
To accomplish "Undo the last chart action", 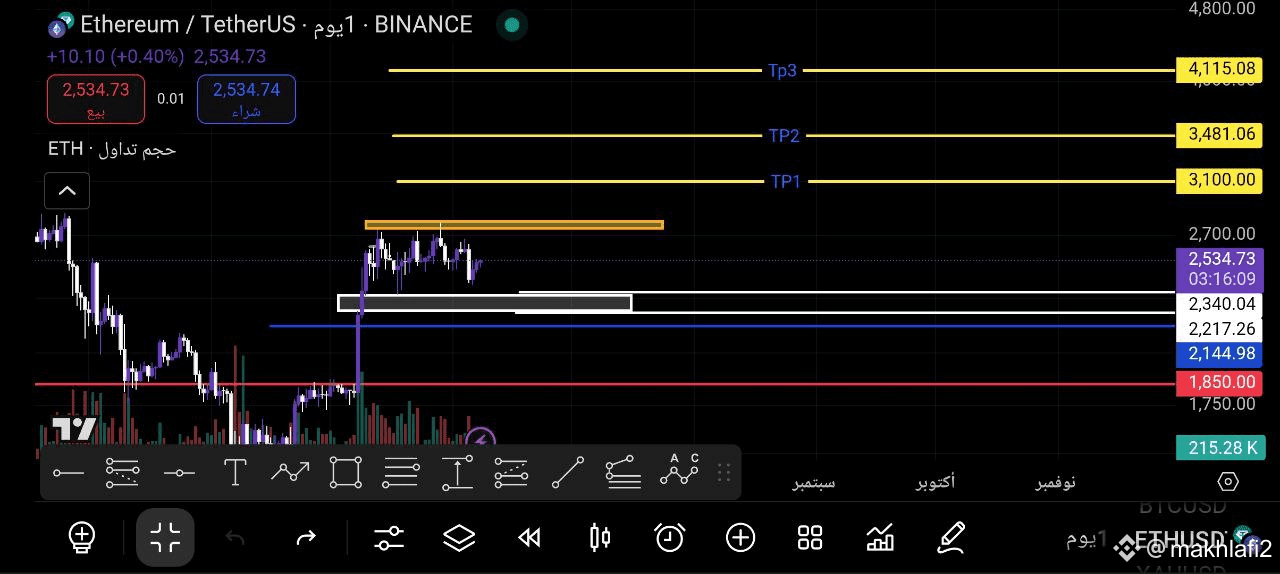I will pos(235,538).
